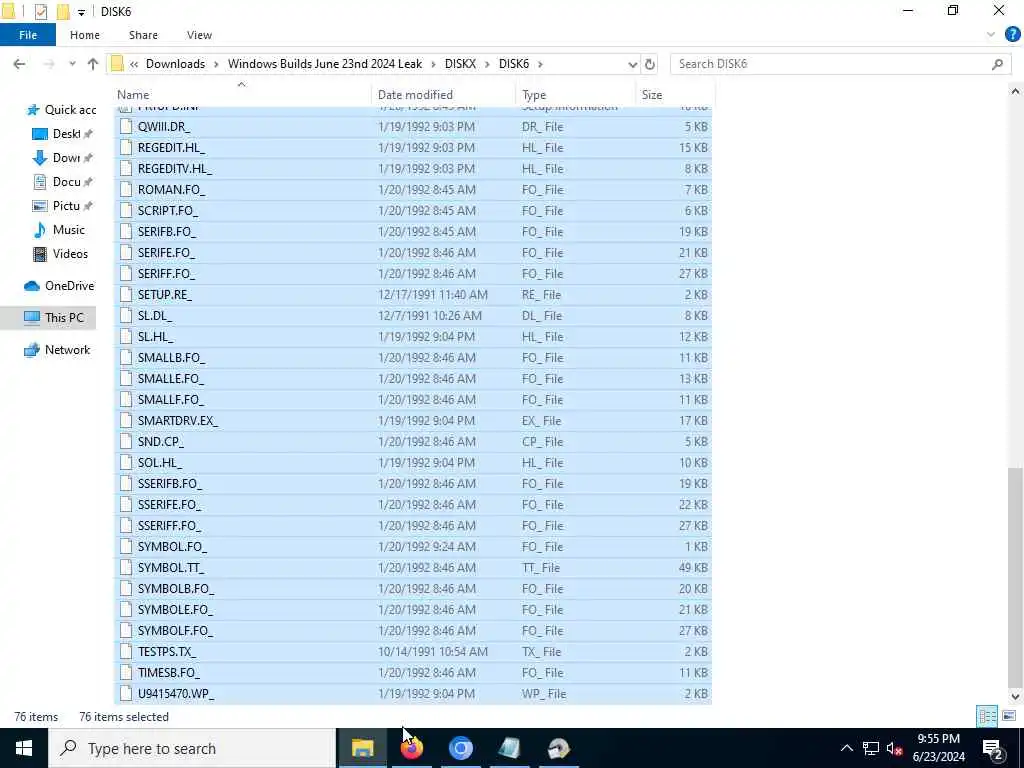Viewport: 1024px width, 768px height.
Task: Select Network in the navigation pane
Action: pos(57,350)
